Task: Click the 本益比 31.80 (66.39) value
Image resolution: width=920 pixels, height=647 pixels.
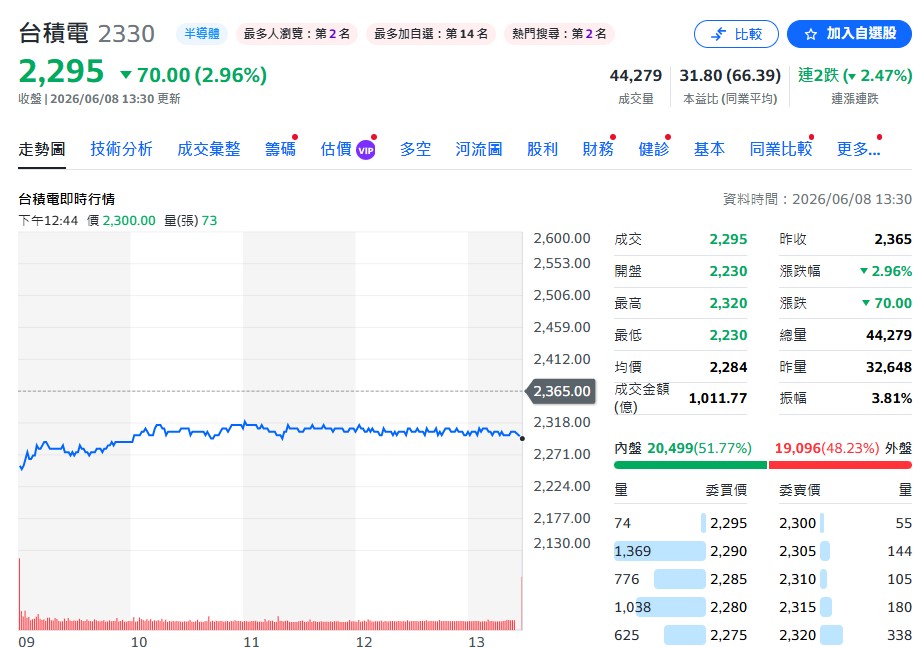Action: 730,76
